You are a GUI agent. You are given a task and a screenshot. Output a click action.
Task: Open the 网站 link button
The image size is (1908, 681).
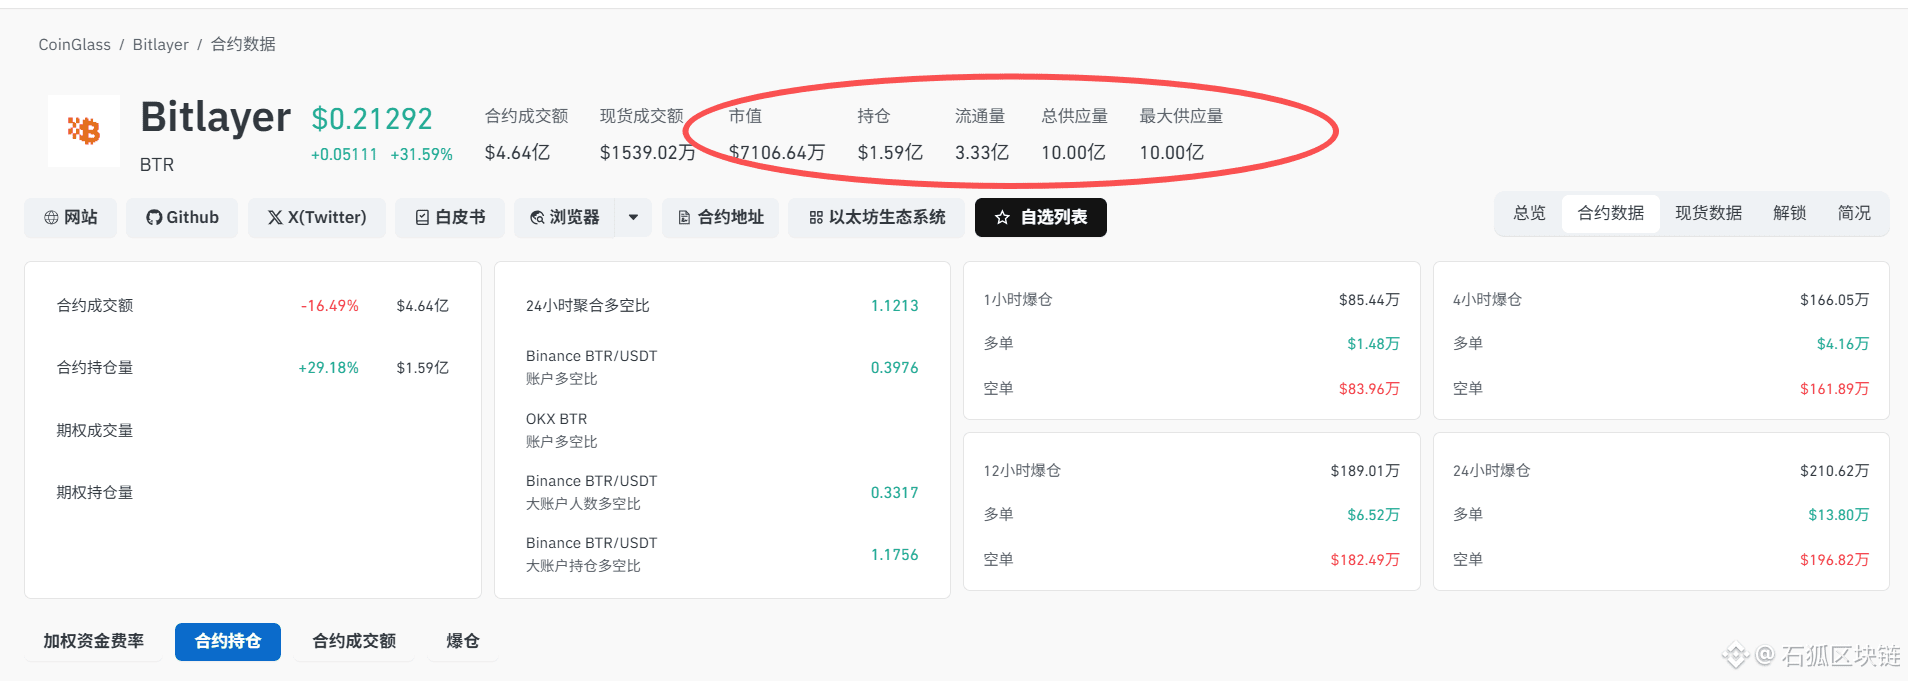[70, 218]
